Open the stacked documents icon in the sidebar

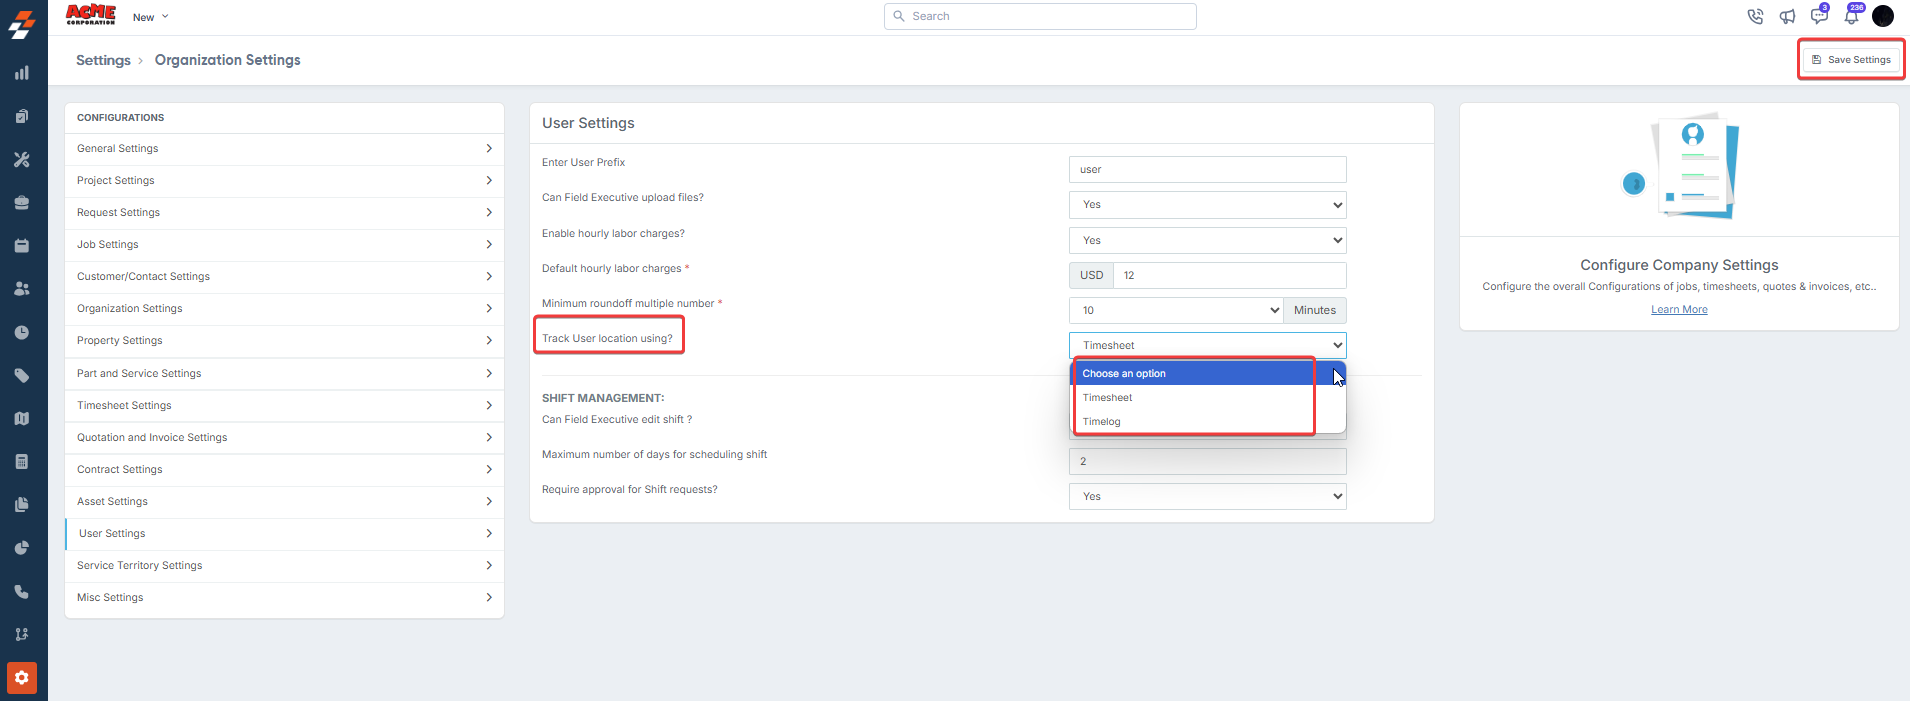tap(22, 504)
